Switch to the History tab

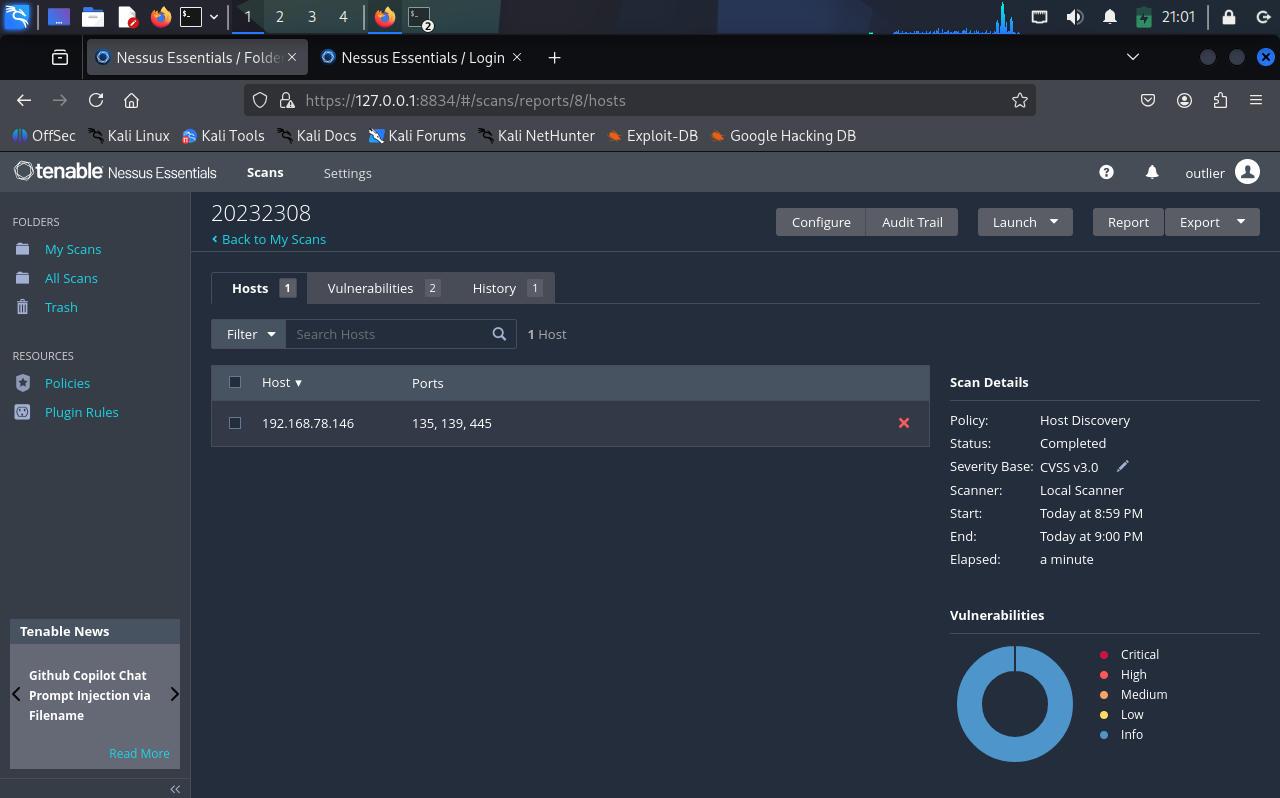(x=506, y=288)
